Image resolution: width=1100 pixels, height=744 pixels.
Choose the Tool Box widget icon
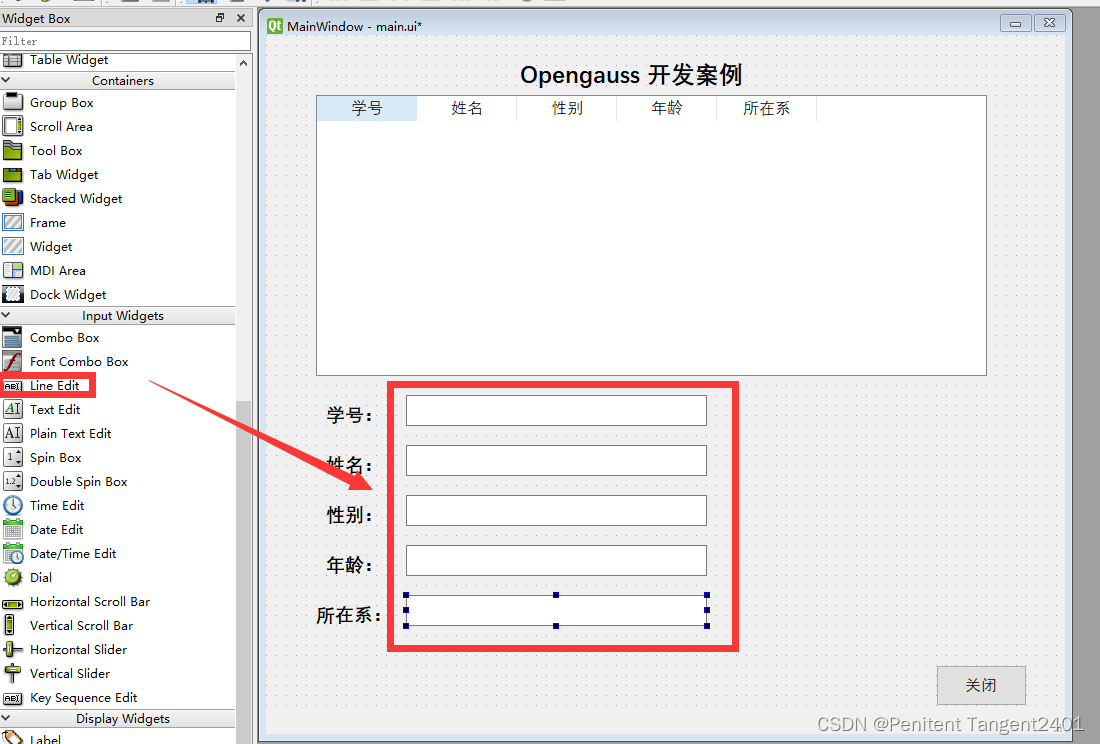click(13, 150)
